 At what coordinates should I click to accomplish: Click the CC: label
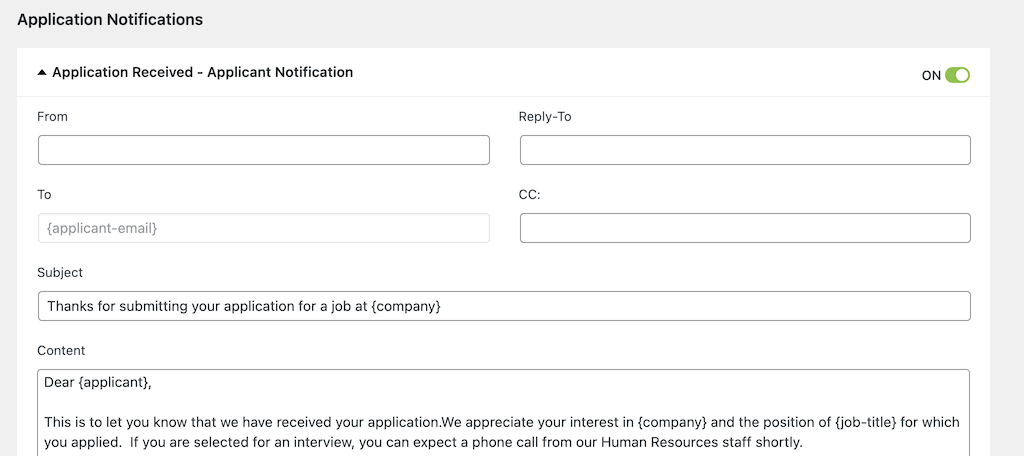530,195
